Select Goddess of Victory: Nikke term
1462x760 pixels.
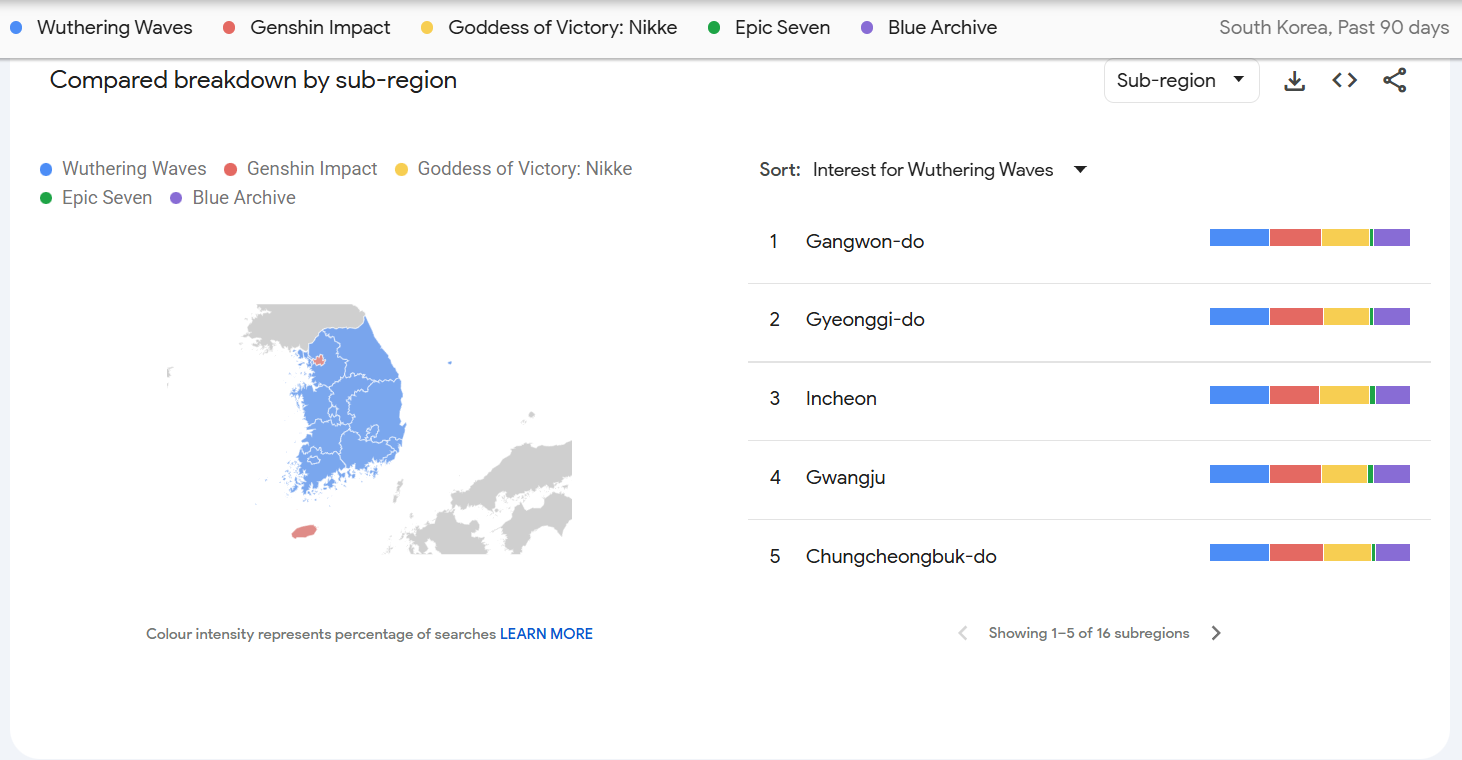(562, 28)
